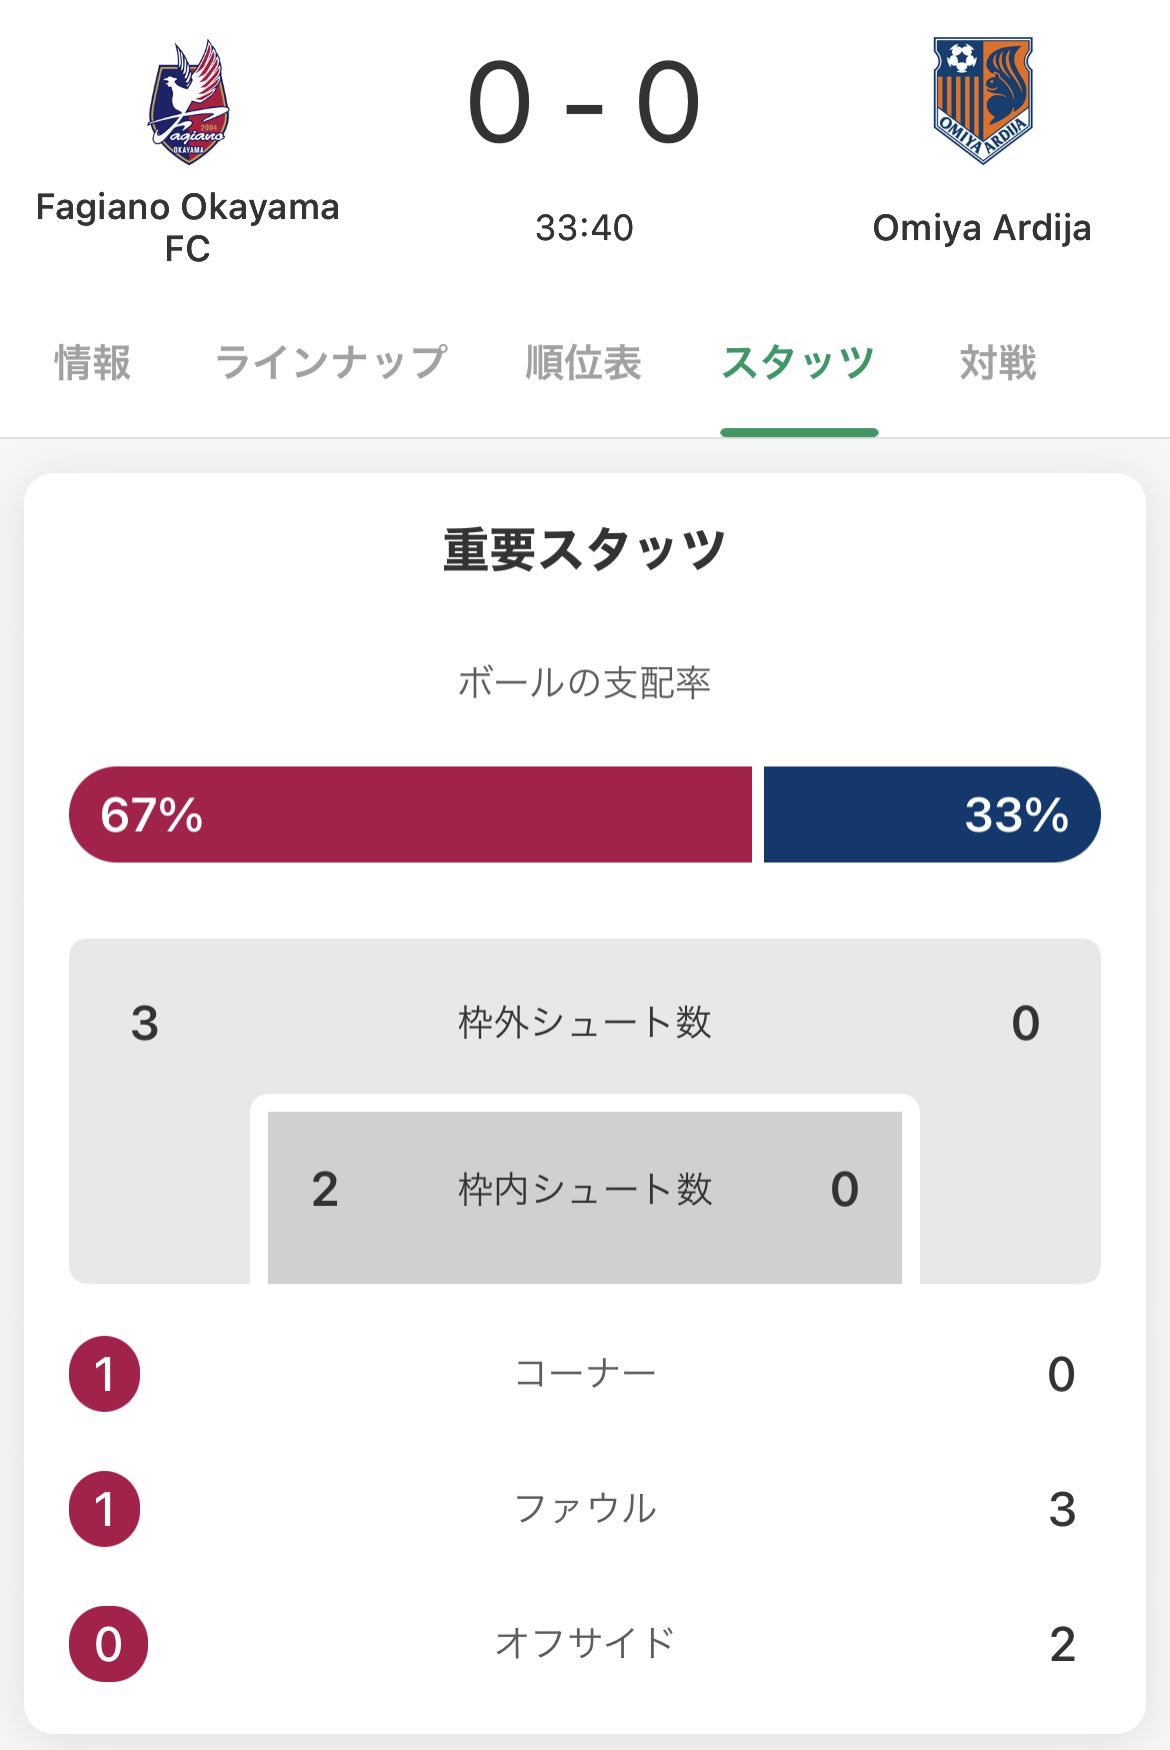This screenshot has height=1750, width=1170.
Task: Select the スタッツ stats tab
Action: click(798, 363)
